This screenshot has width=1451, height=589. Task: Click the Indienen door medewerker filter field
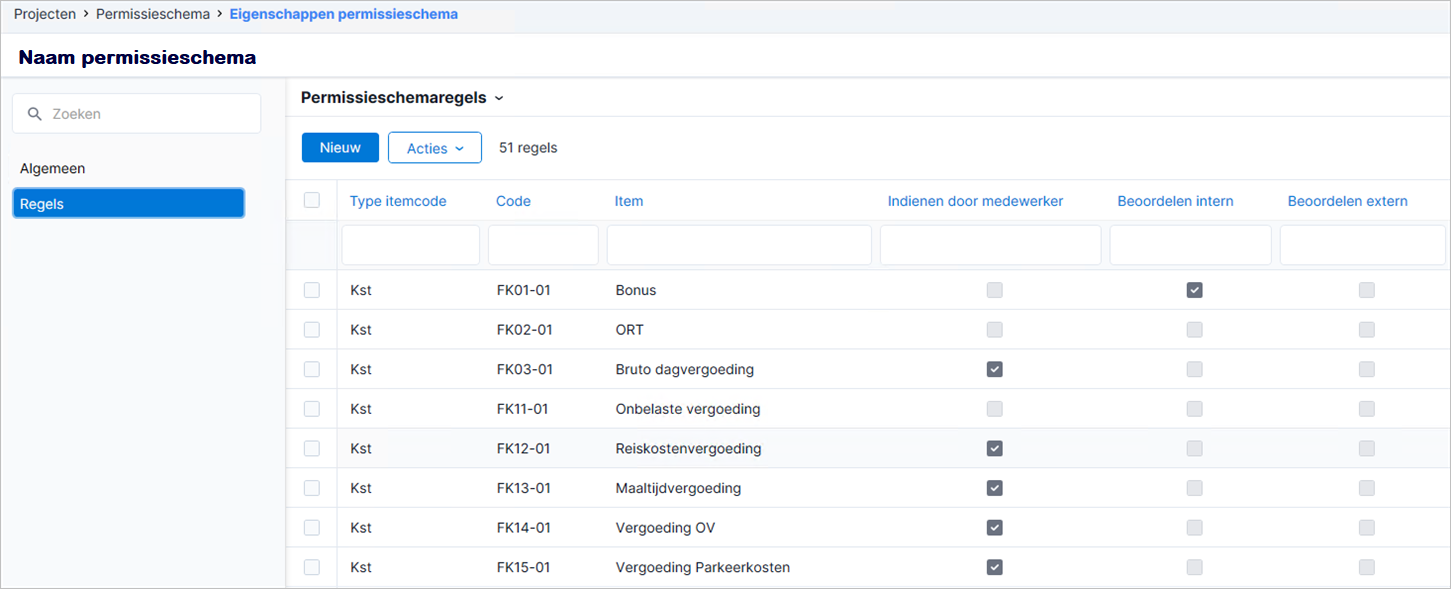[x=990, y=245]
